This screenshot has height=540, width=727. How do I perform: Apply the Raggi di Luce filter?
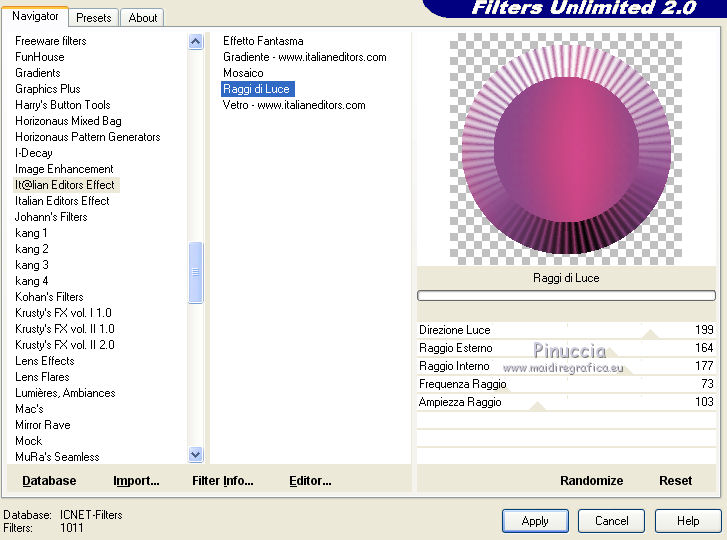click(x=535, y=521)
